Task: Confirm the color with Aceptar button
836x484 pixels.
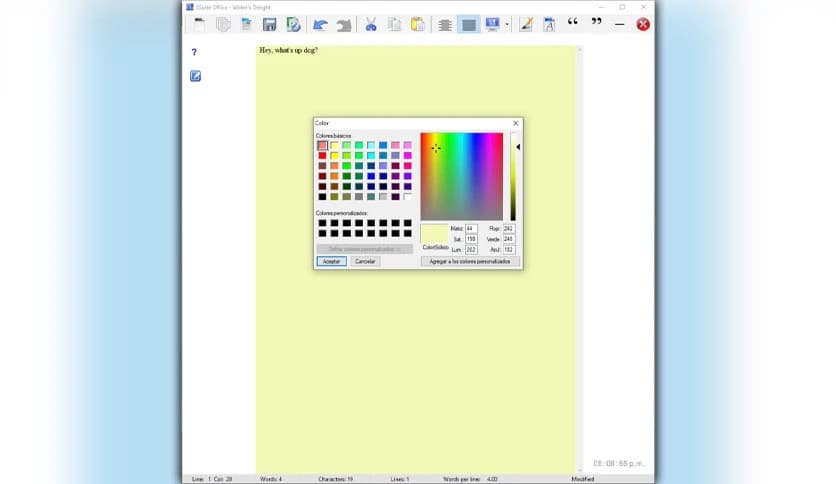Action: (331, 261)
